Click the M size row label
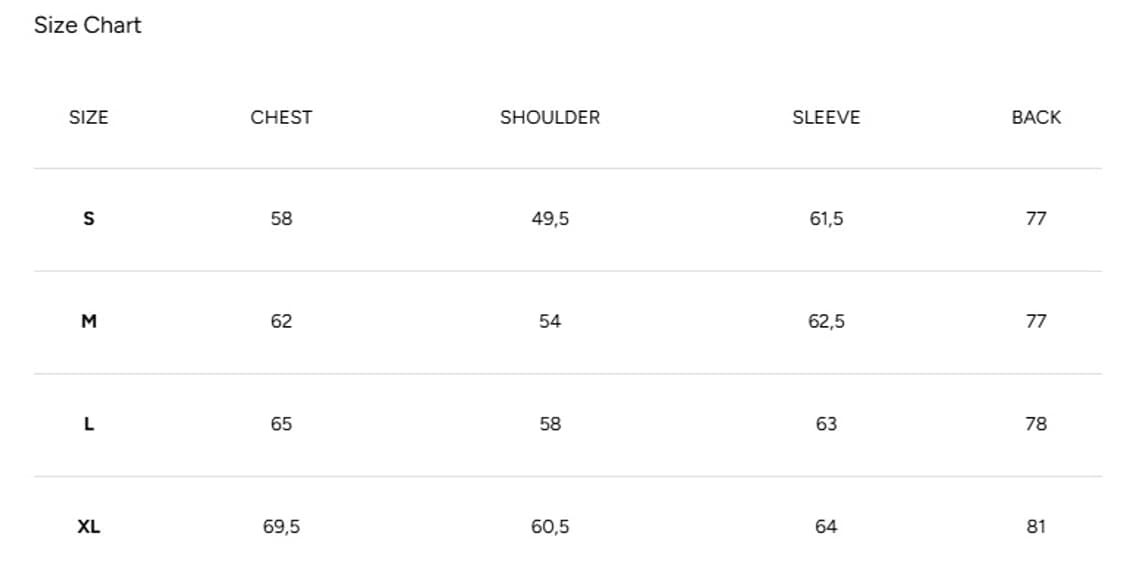Screen dimensions: 1125x571 tap(88, 321)
